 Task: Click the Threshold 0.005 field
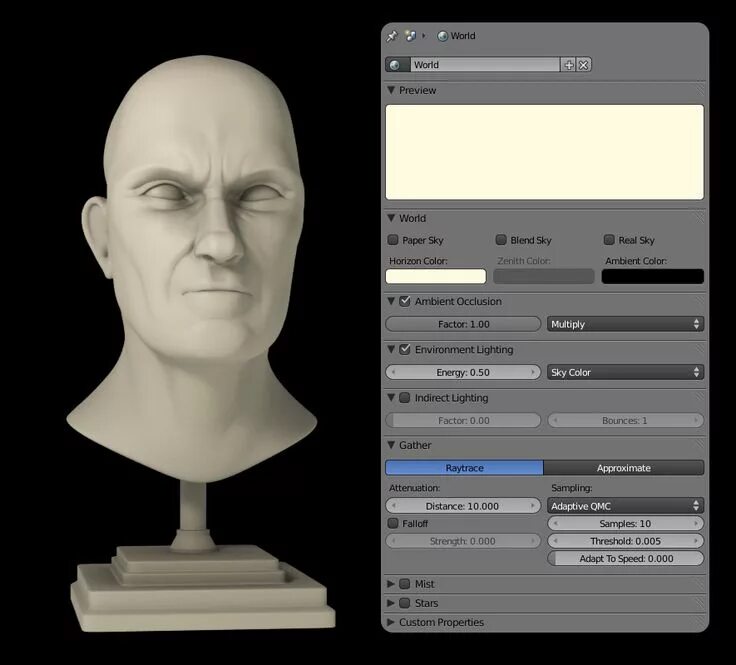626,541
